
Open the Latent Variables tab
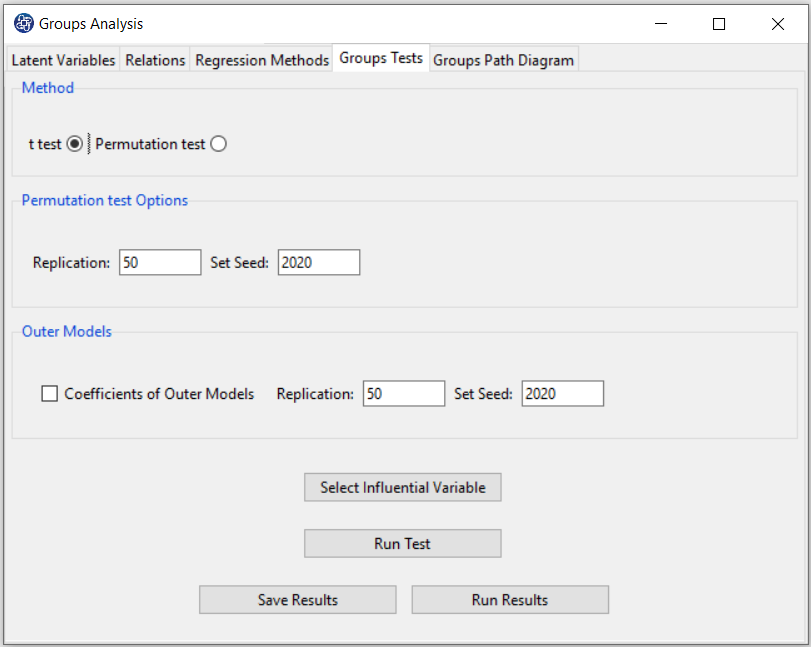tap(63, 60)
